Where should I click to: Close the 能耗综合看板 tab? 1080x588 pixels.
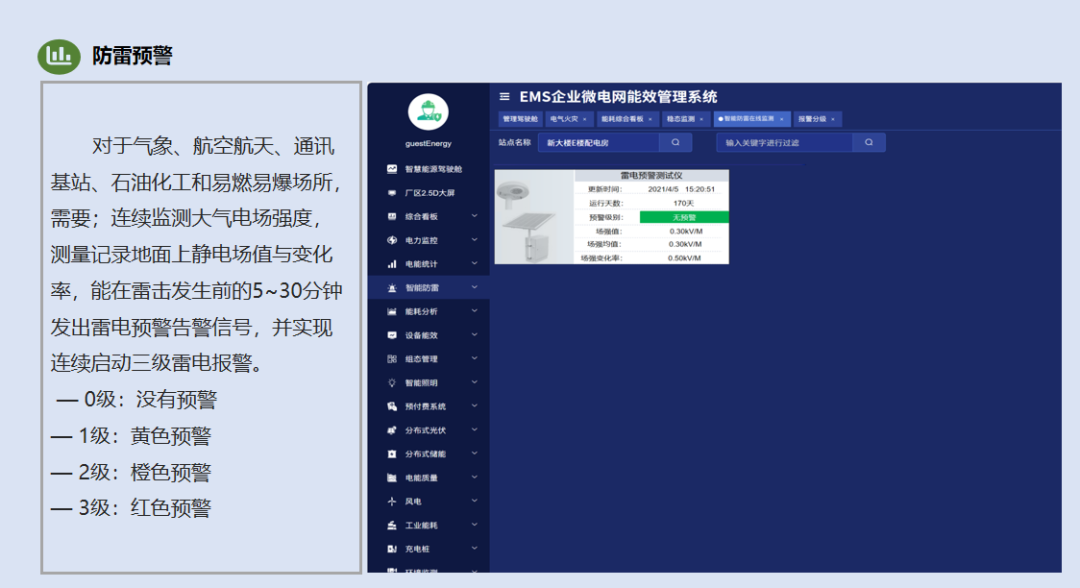tap(650, 119)
